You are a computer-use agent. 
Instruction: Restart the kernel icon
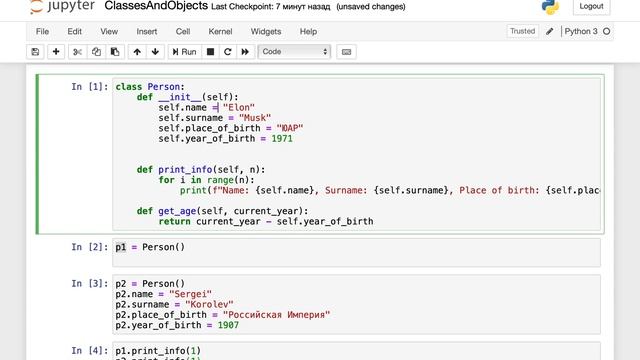pos(228,52)
